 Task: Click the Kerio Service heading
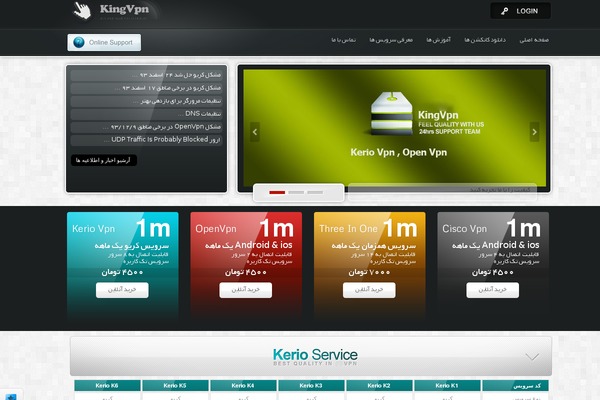pos(315,355)
